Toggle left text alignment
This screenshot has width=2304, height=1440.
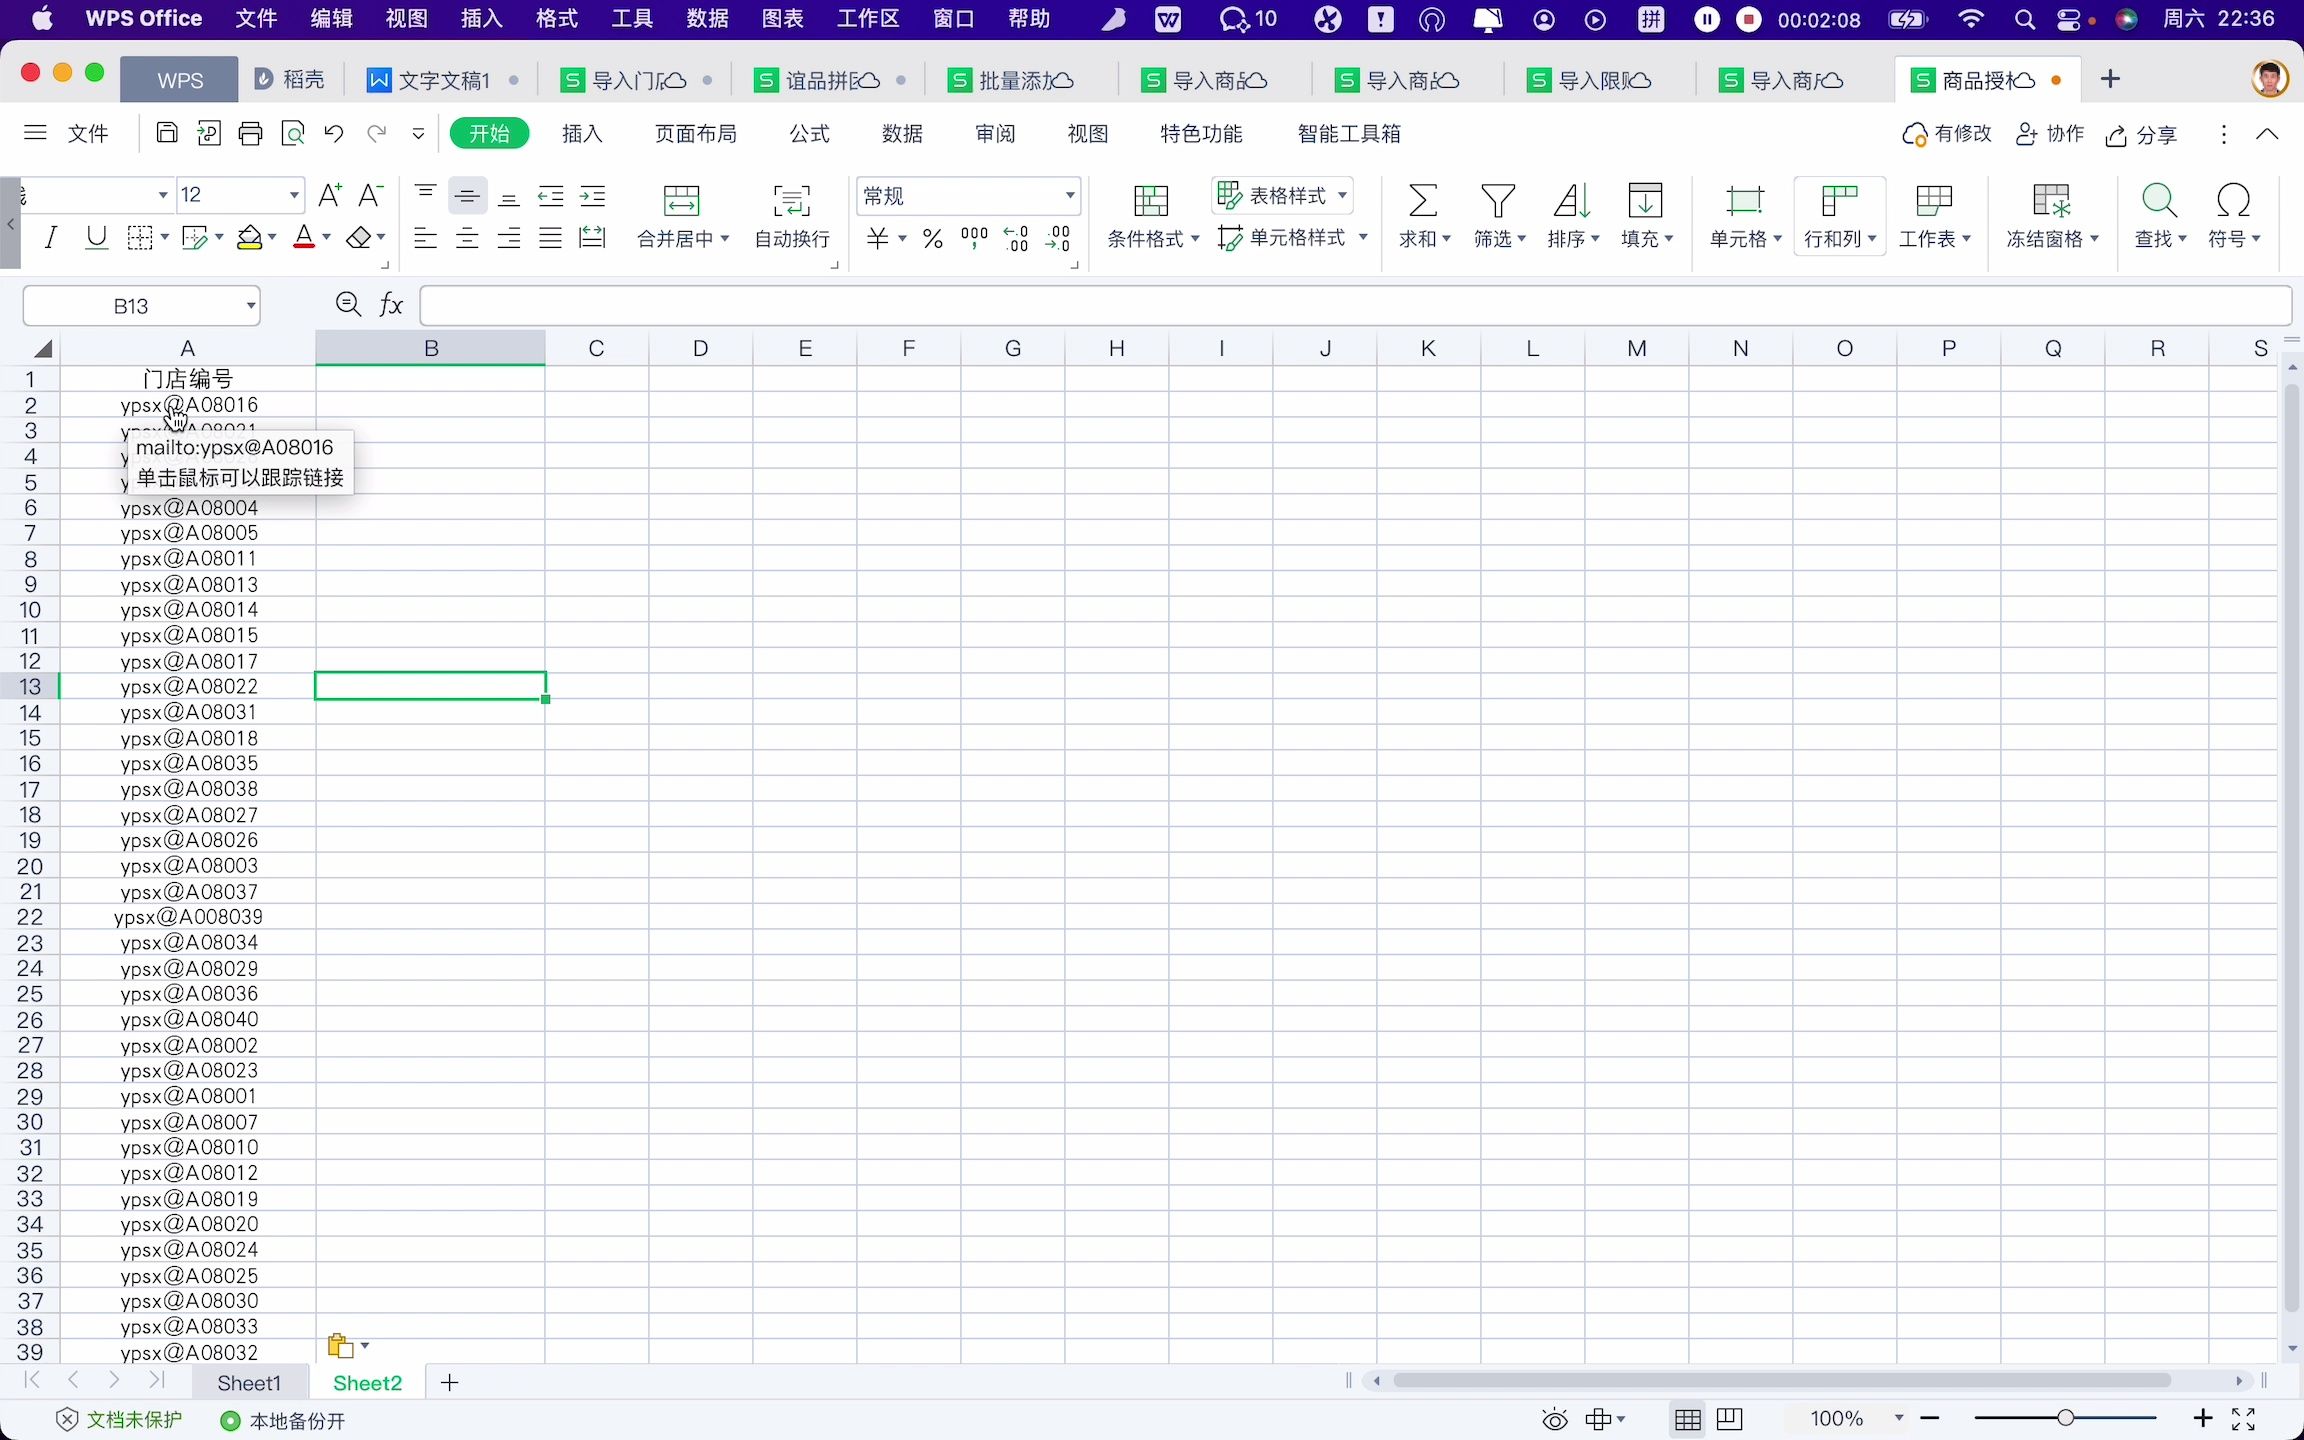click(425, 237)
